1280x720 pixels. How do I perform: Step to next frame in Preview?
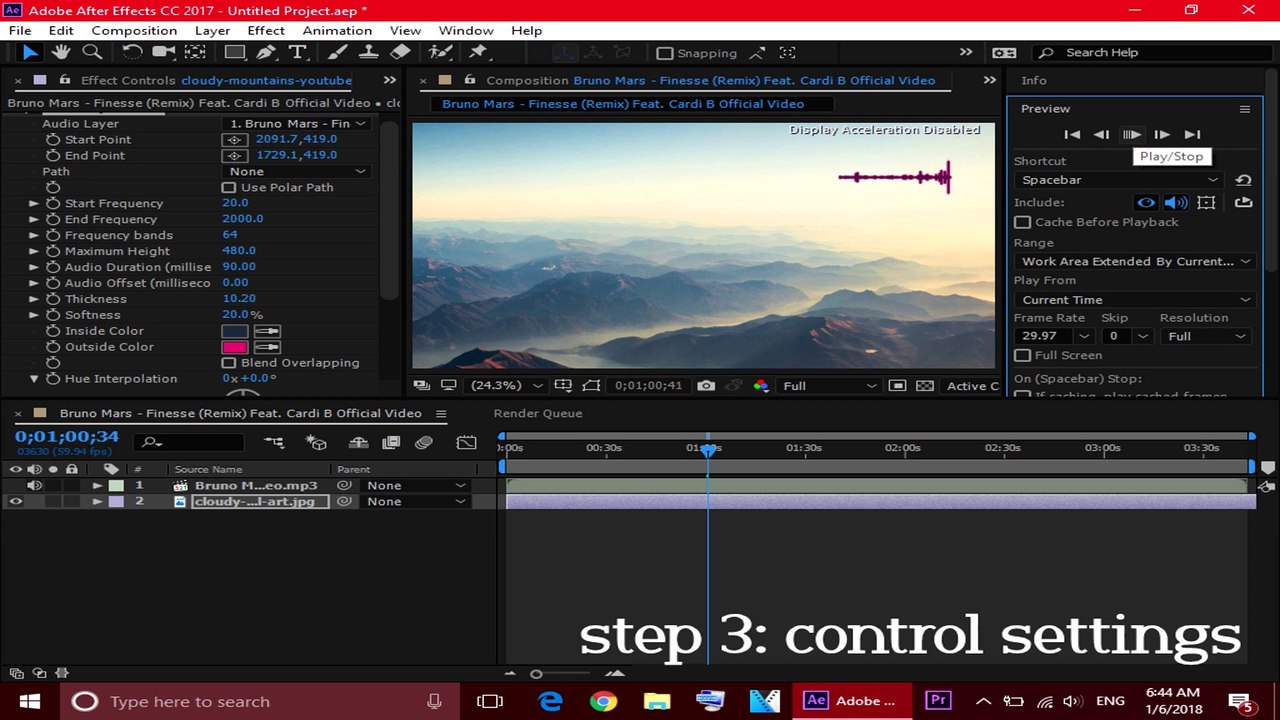1162,134
